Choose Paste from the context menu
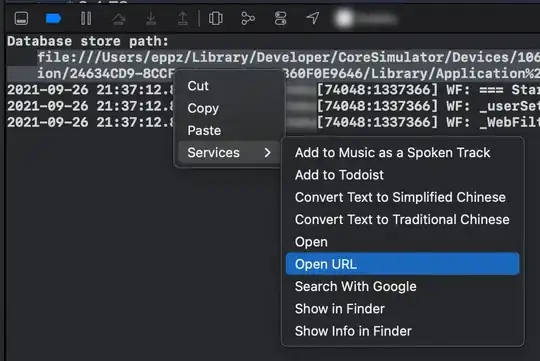540x361 pixels. tap(228, 131)
